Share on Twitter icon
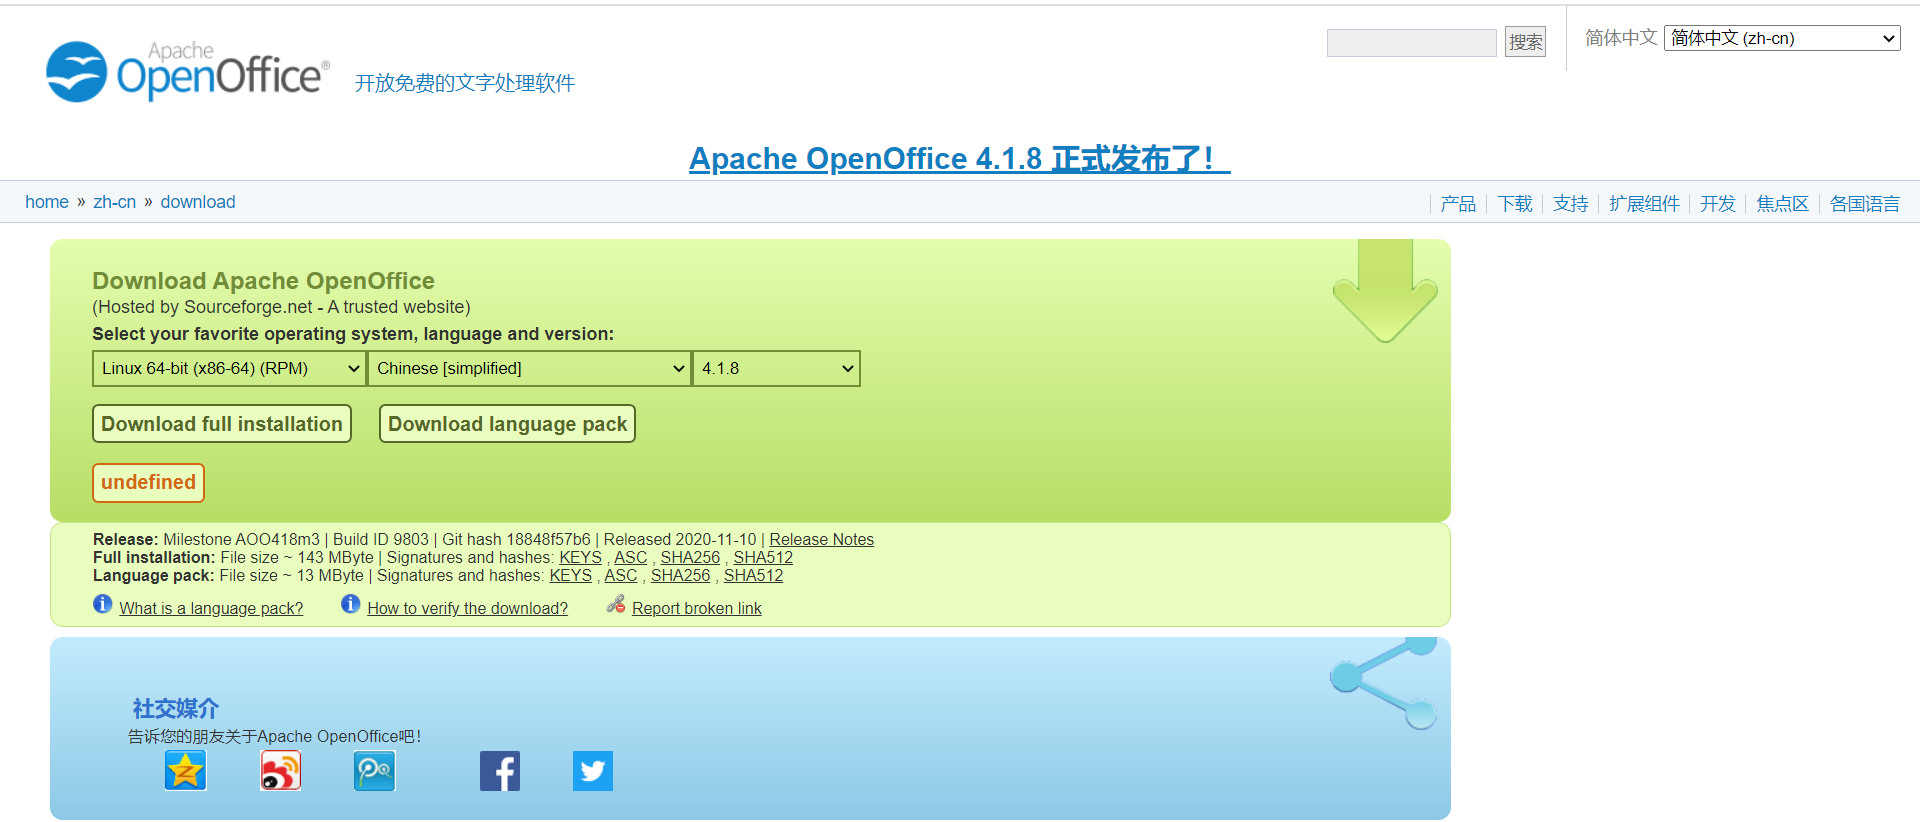 tap(593, 771)
